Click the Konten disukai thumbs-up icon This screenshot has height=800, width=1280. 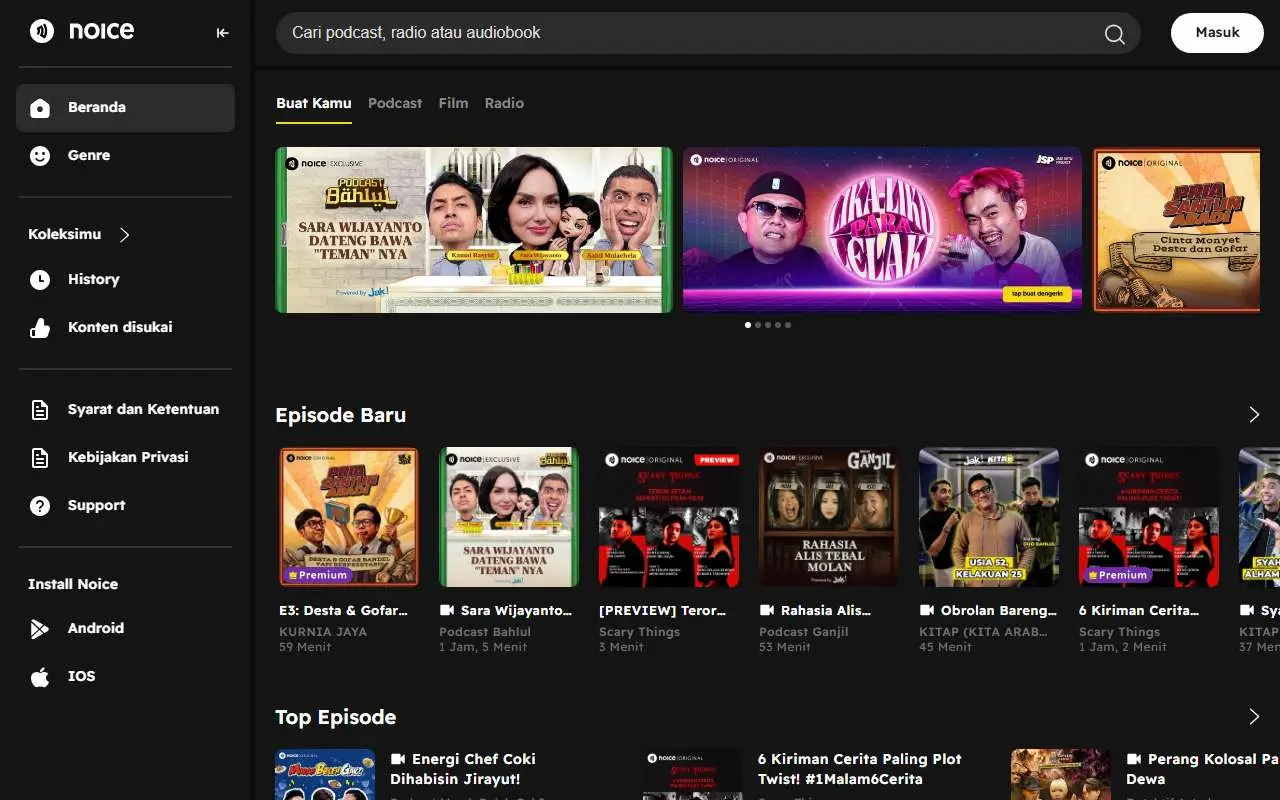40,328
